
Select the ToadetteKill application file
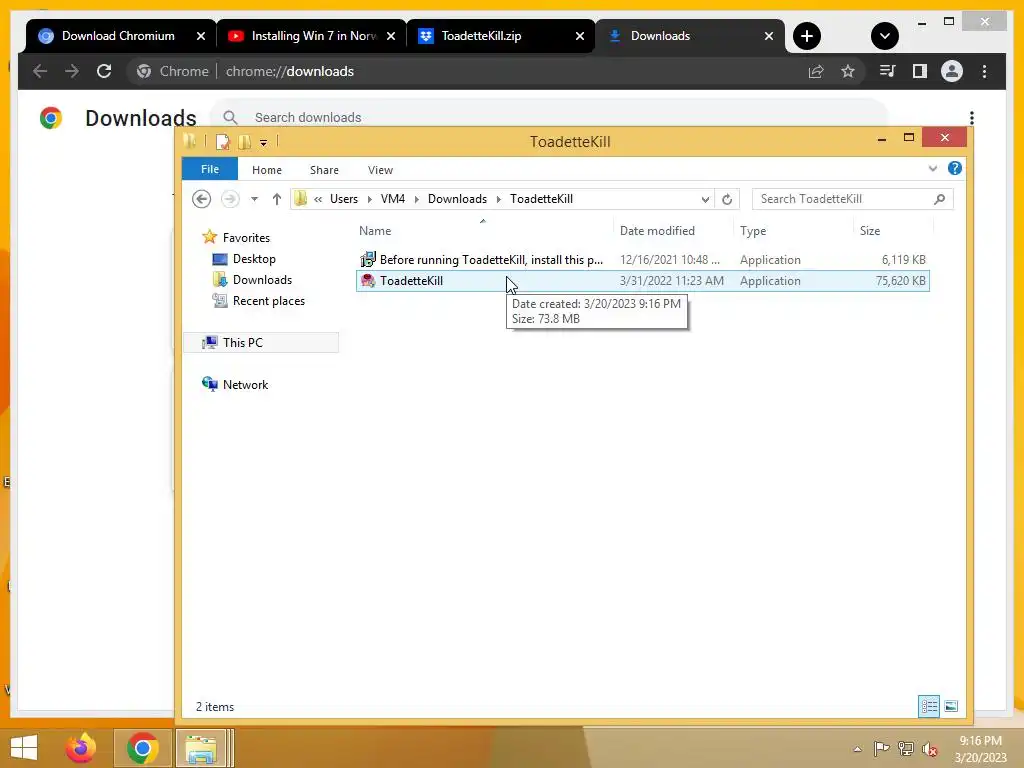[x=643, y=281]
